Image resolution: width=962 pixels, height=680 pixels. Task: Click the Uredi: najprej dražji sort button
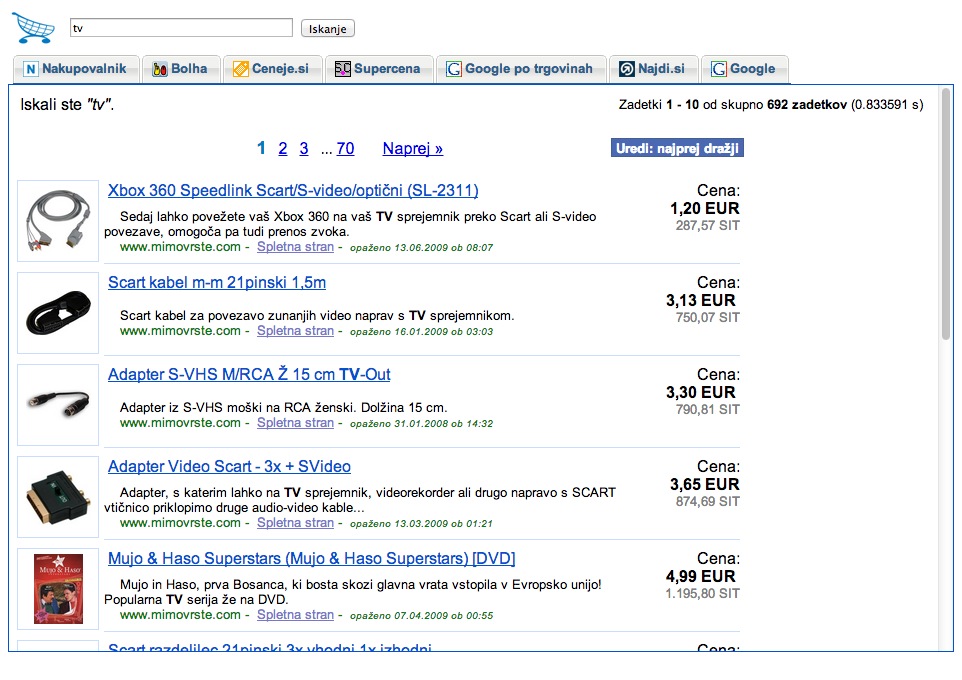point(677,148)
